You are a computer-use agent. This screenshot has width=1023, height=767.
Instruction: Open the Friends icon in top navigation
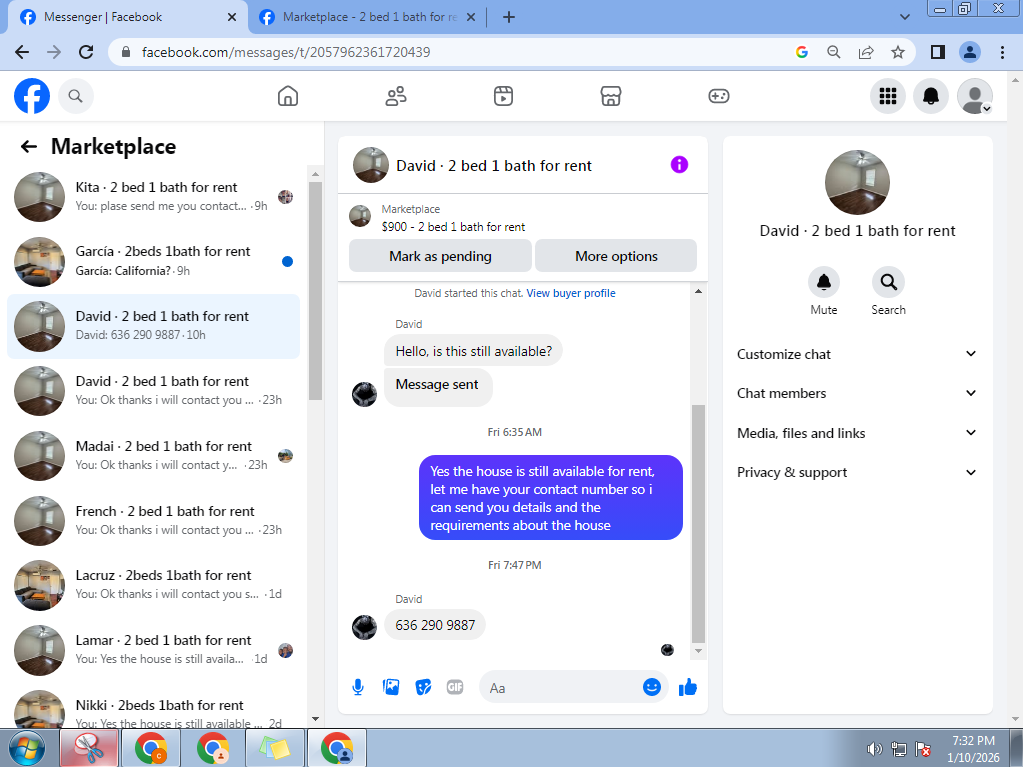coord(395,97)
